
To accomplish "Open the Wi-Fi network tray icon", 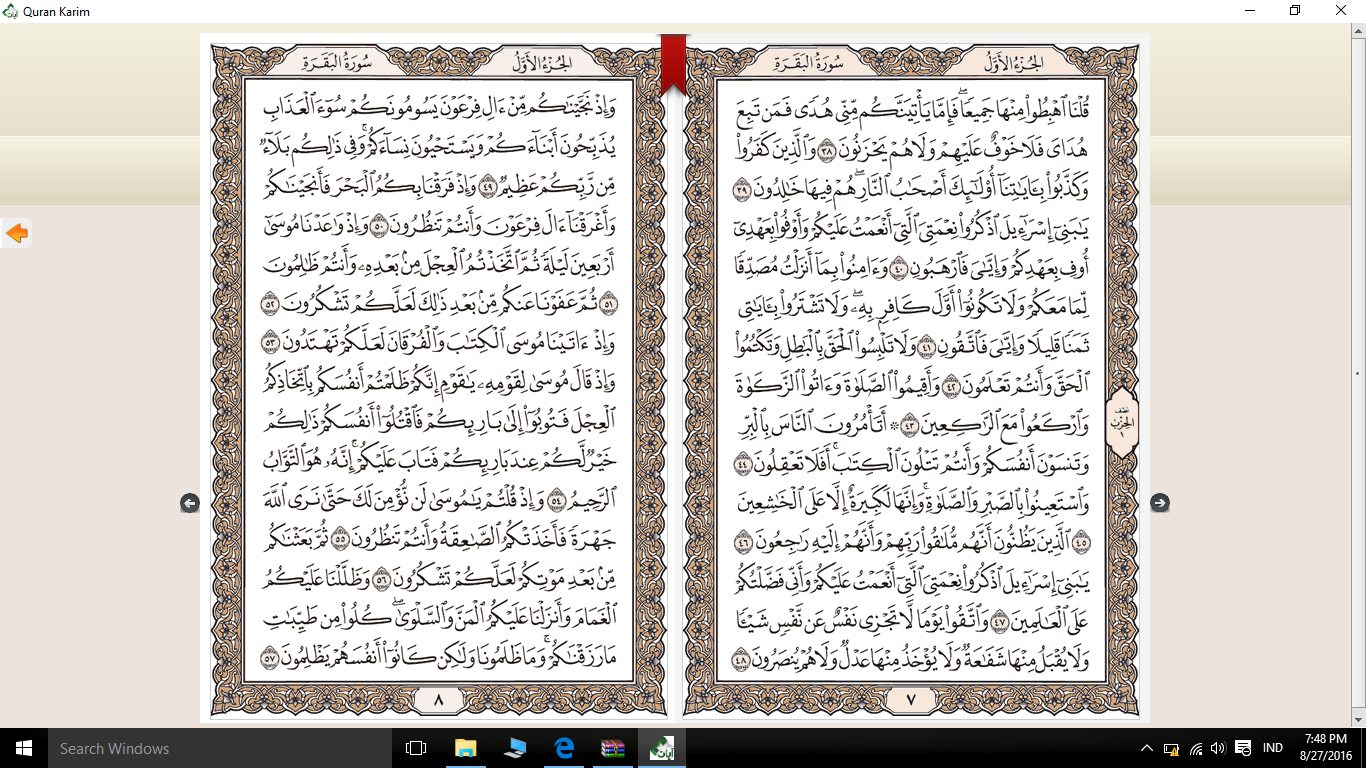I will [1196, 748].
